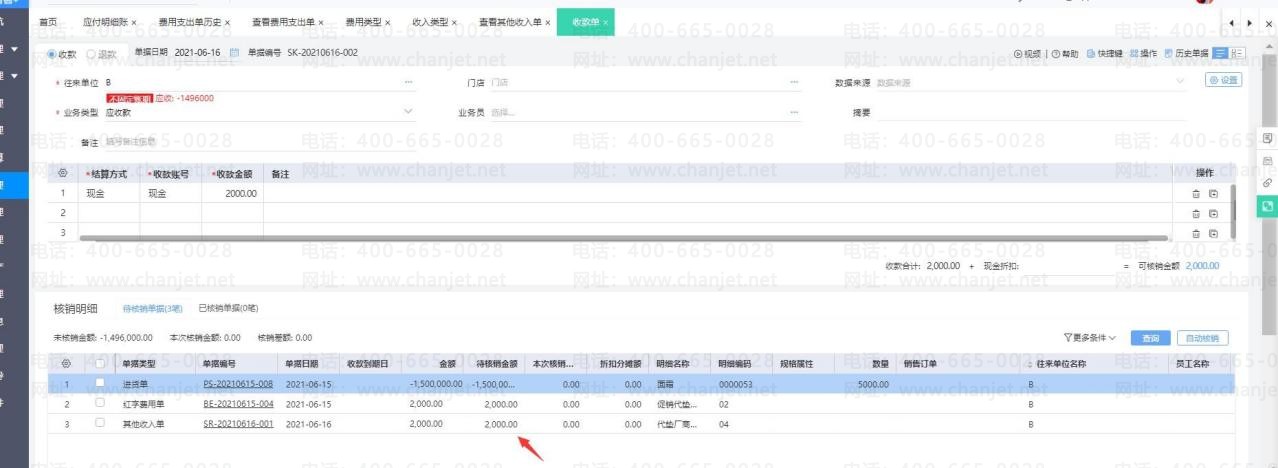Screen dimensions: 1278x468
Task: Switch to the 费用支出单历史 tab
Action: [x=190, y=22]
